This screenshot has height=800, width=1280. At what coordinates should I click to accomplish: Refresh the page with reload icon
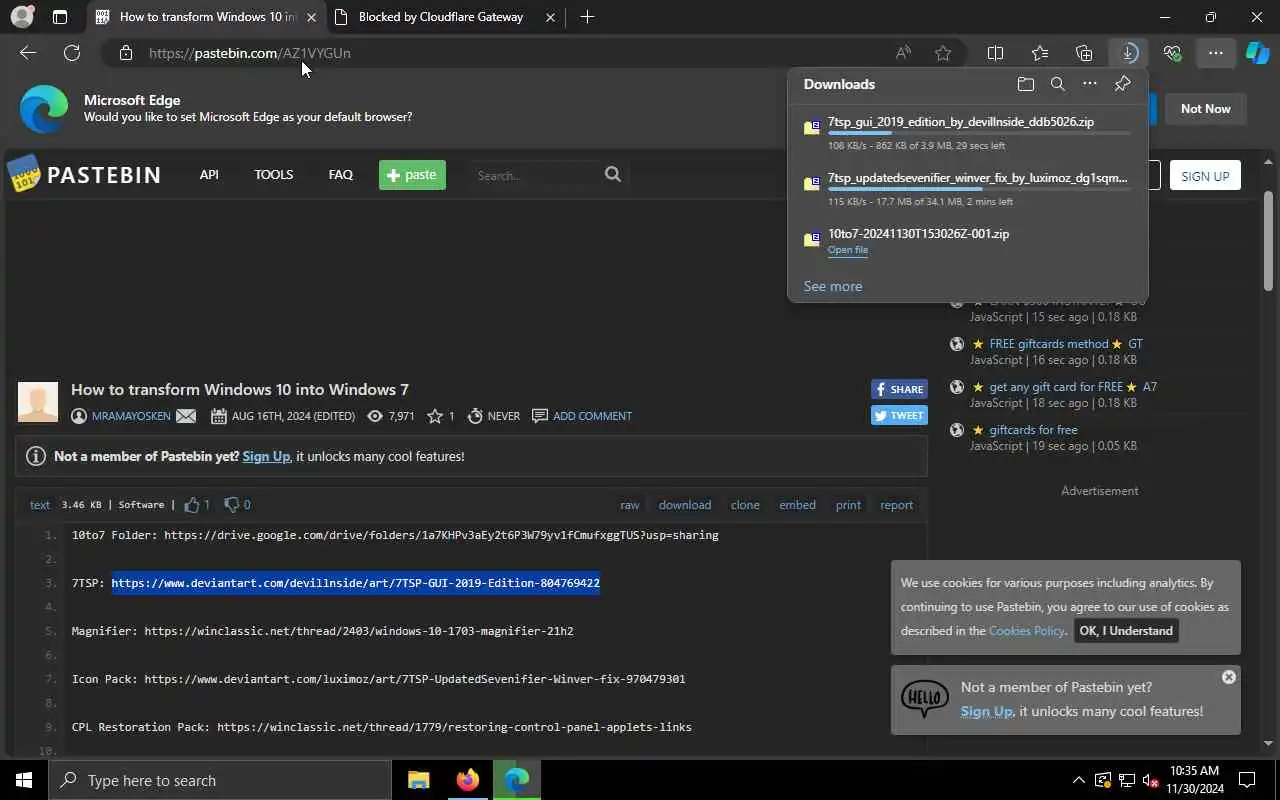tap(72, 53)
